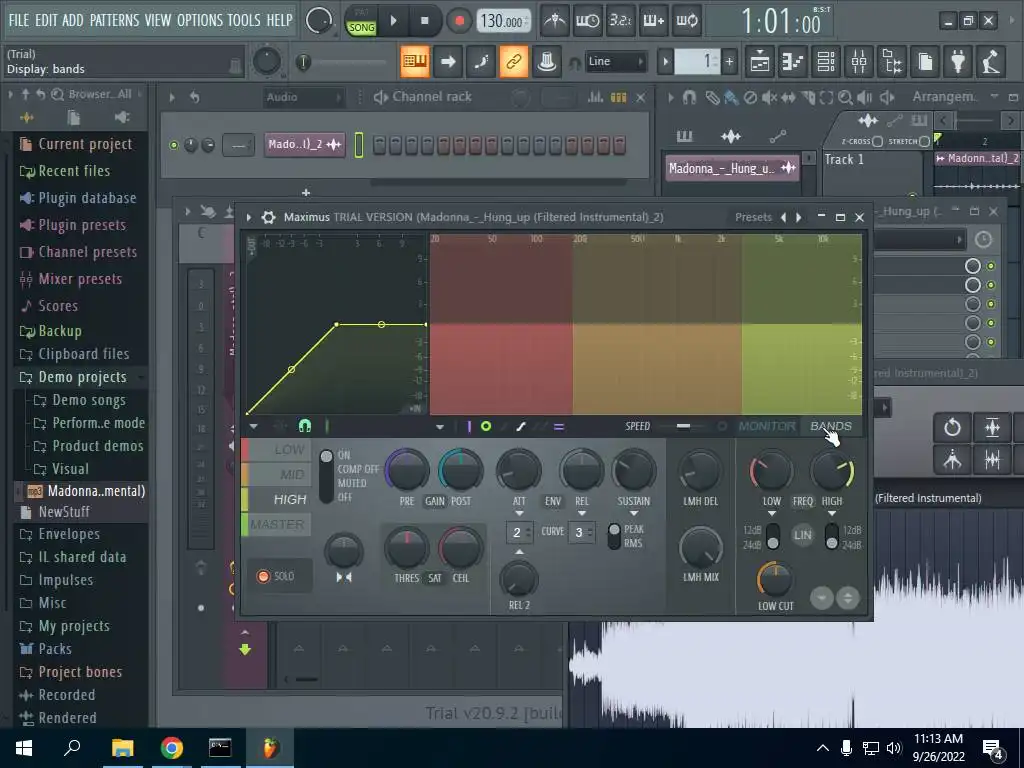The height and width of the screenshot is (768, 1024).
Task: Open the Maximus Presets menu
Action: (753, 217)
